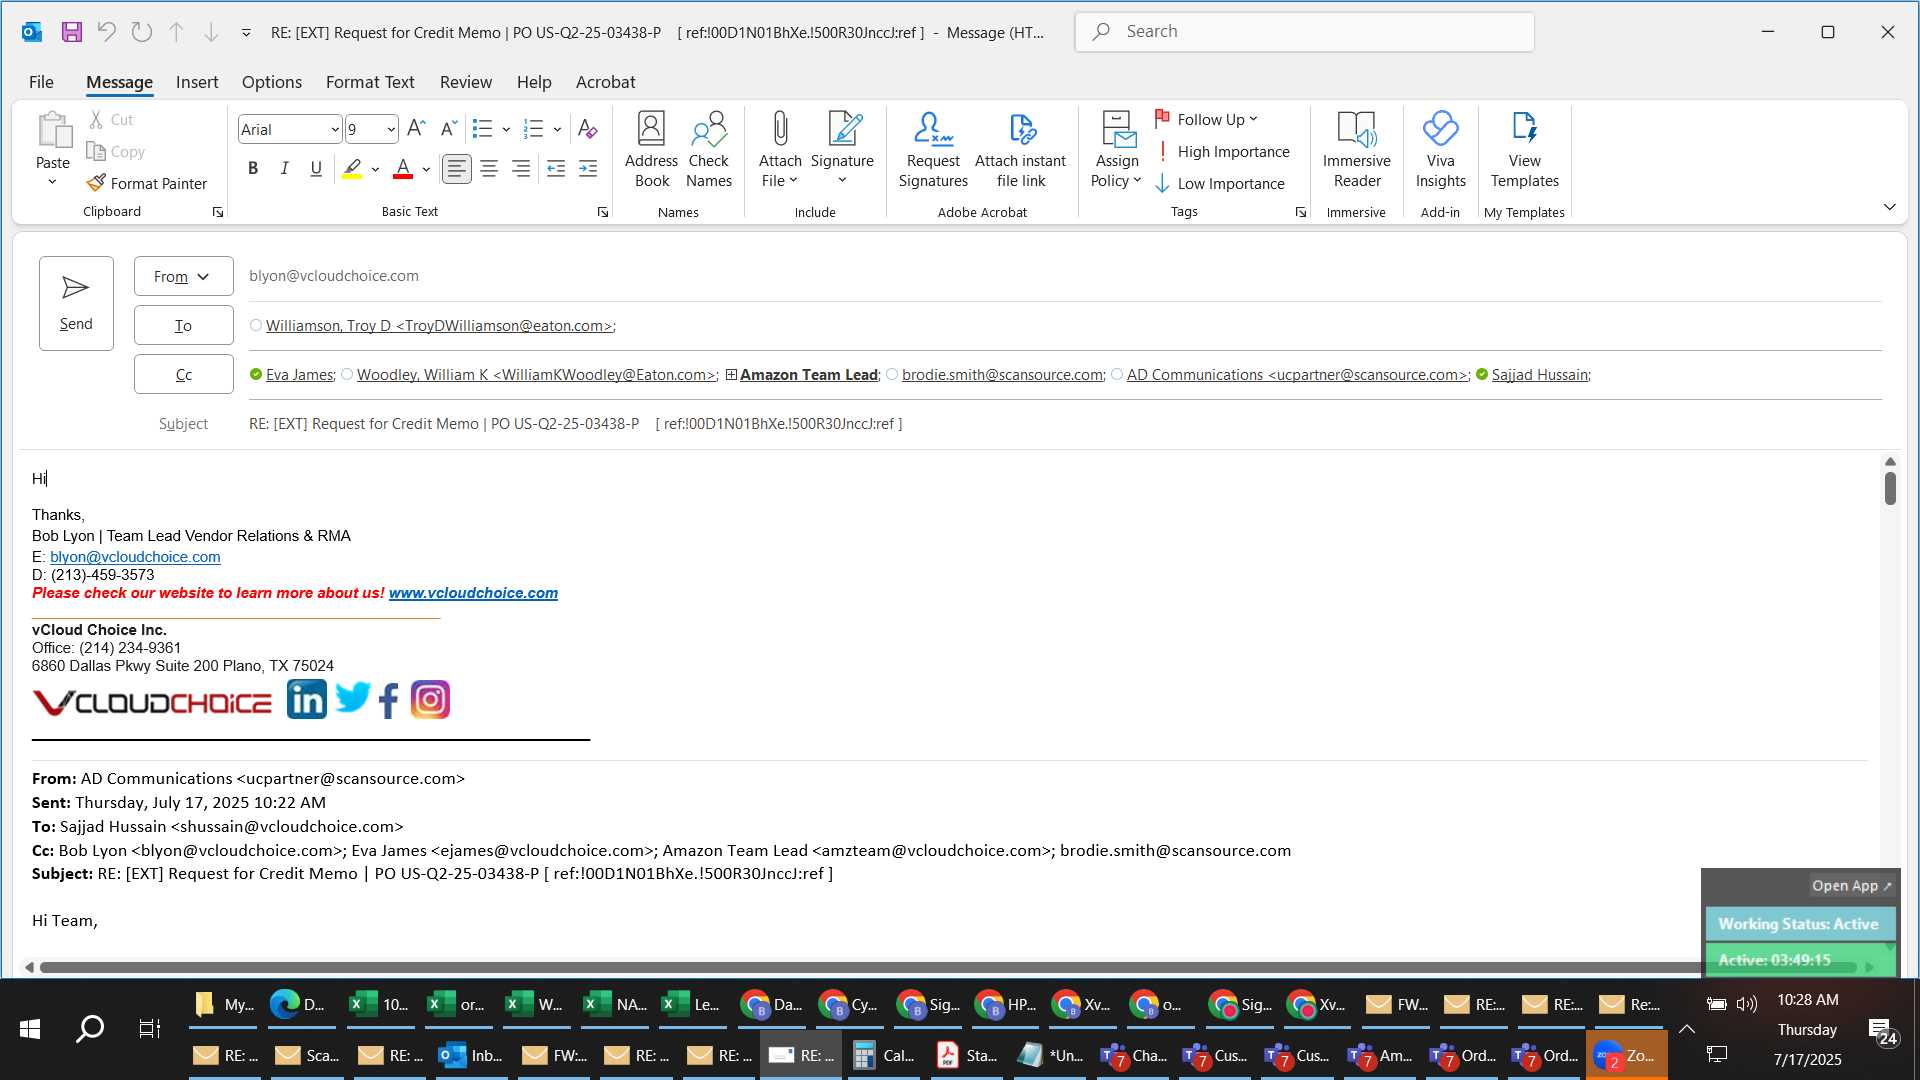Open the Address Book
This screenshot has height=1080, width=1920.
click(651, 150)
